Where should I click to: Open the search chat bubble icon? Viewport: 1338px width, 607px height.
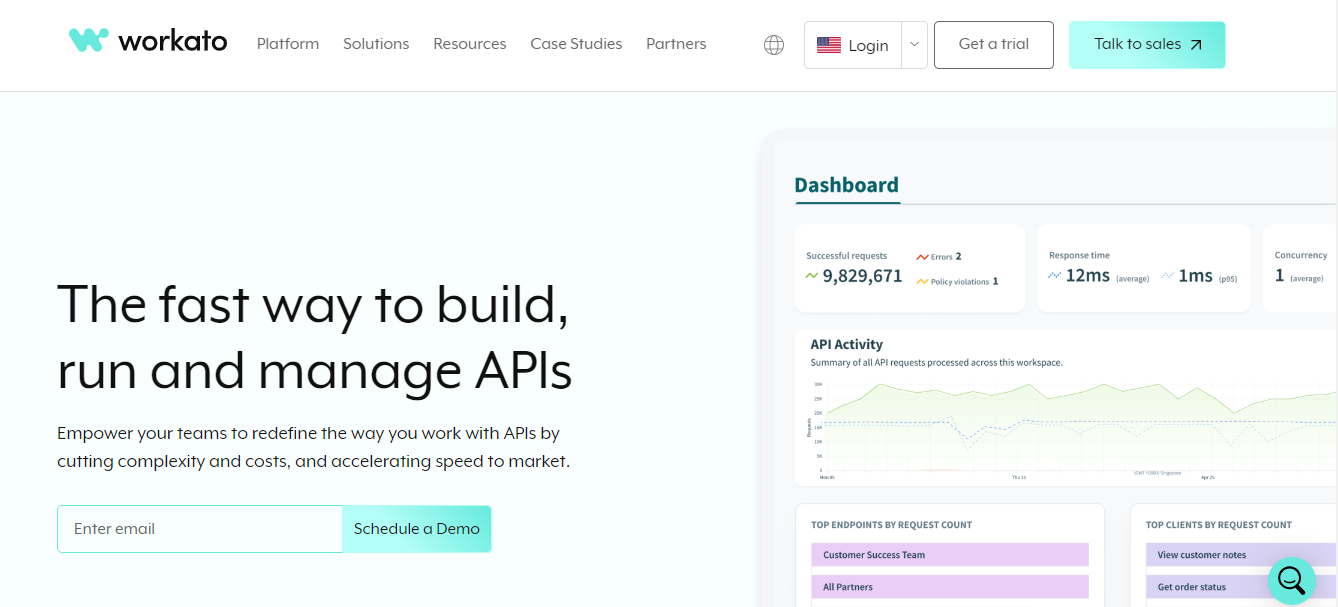[1291, 580]
